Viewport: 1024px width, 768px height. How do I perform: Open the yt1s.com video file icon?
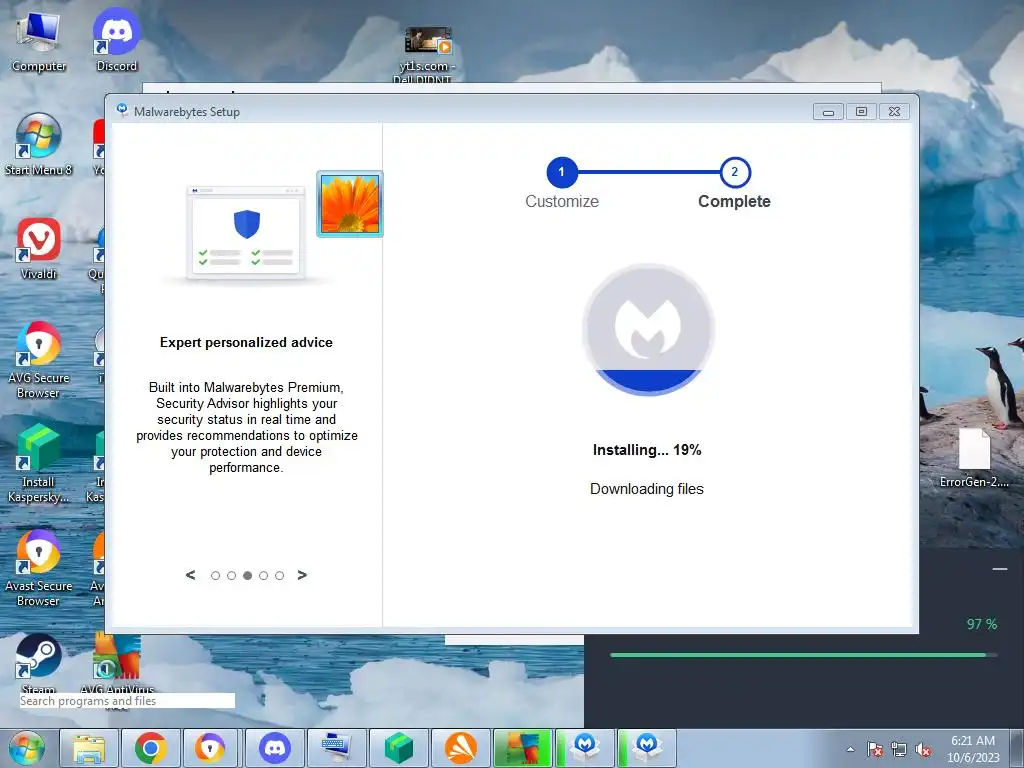[427, 56]
